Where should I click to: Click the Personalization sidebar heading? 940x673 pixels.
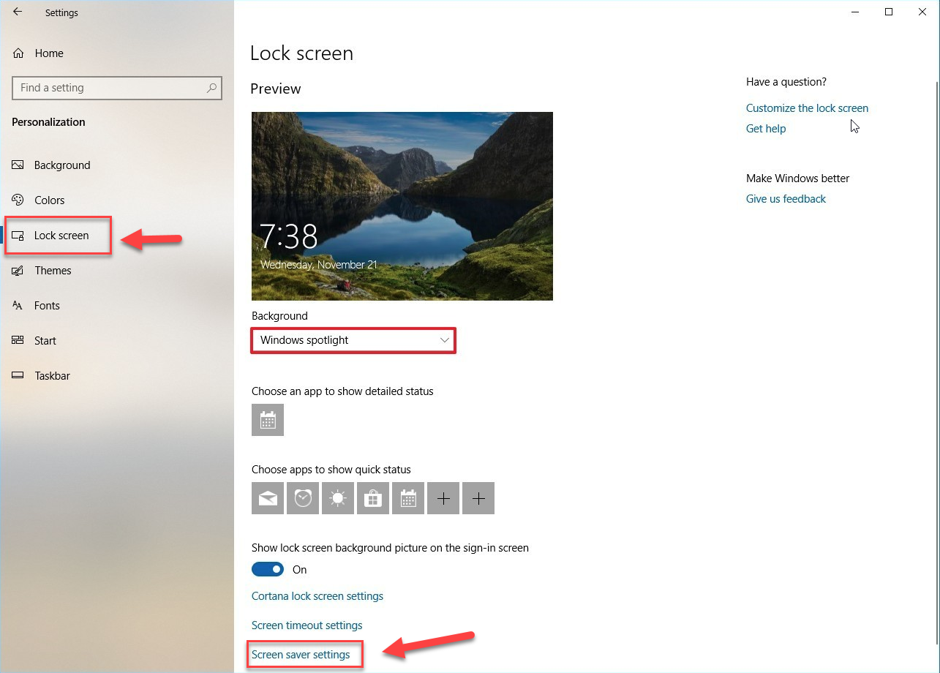click(x=49, y=122)
